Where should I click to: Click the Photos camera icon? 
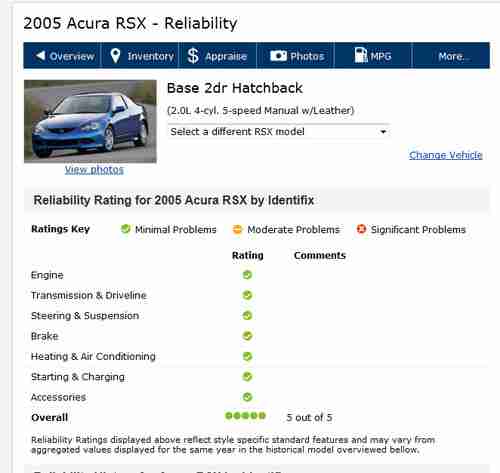278,55
